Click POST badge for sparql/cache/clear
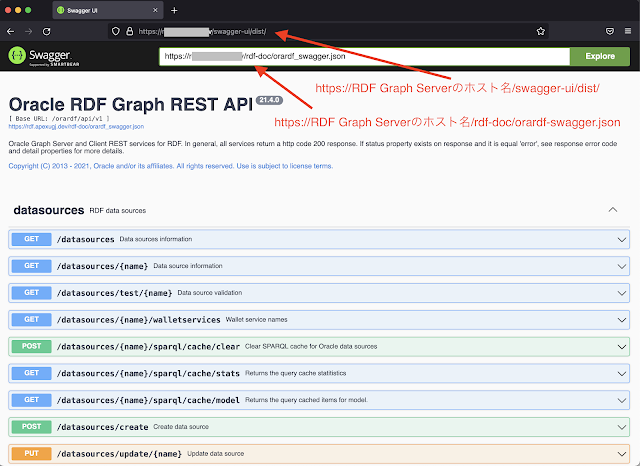Image resolution: width=640 pixels, height=466 pixels. [31, 346]
